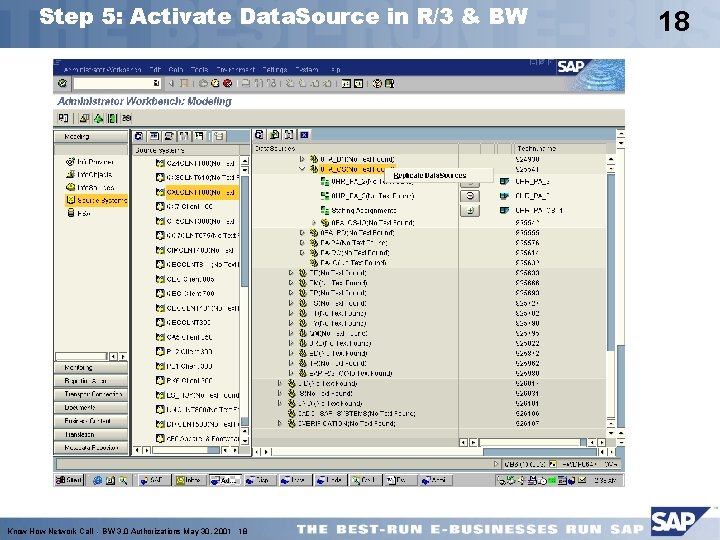The image size is (720, 540).
Task: Click the Save icon in the toolbar
Action: point(184,83)
